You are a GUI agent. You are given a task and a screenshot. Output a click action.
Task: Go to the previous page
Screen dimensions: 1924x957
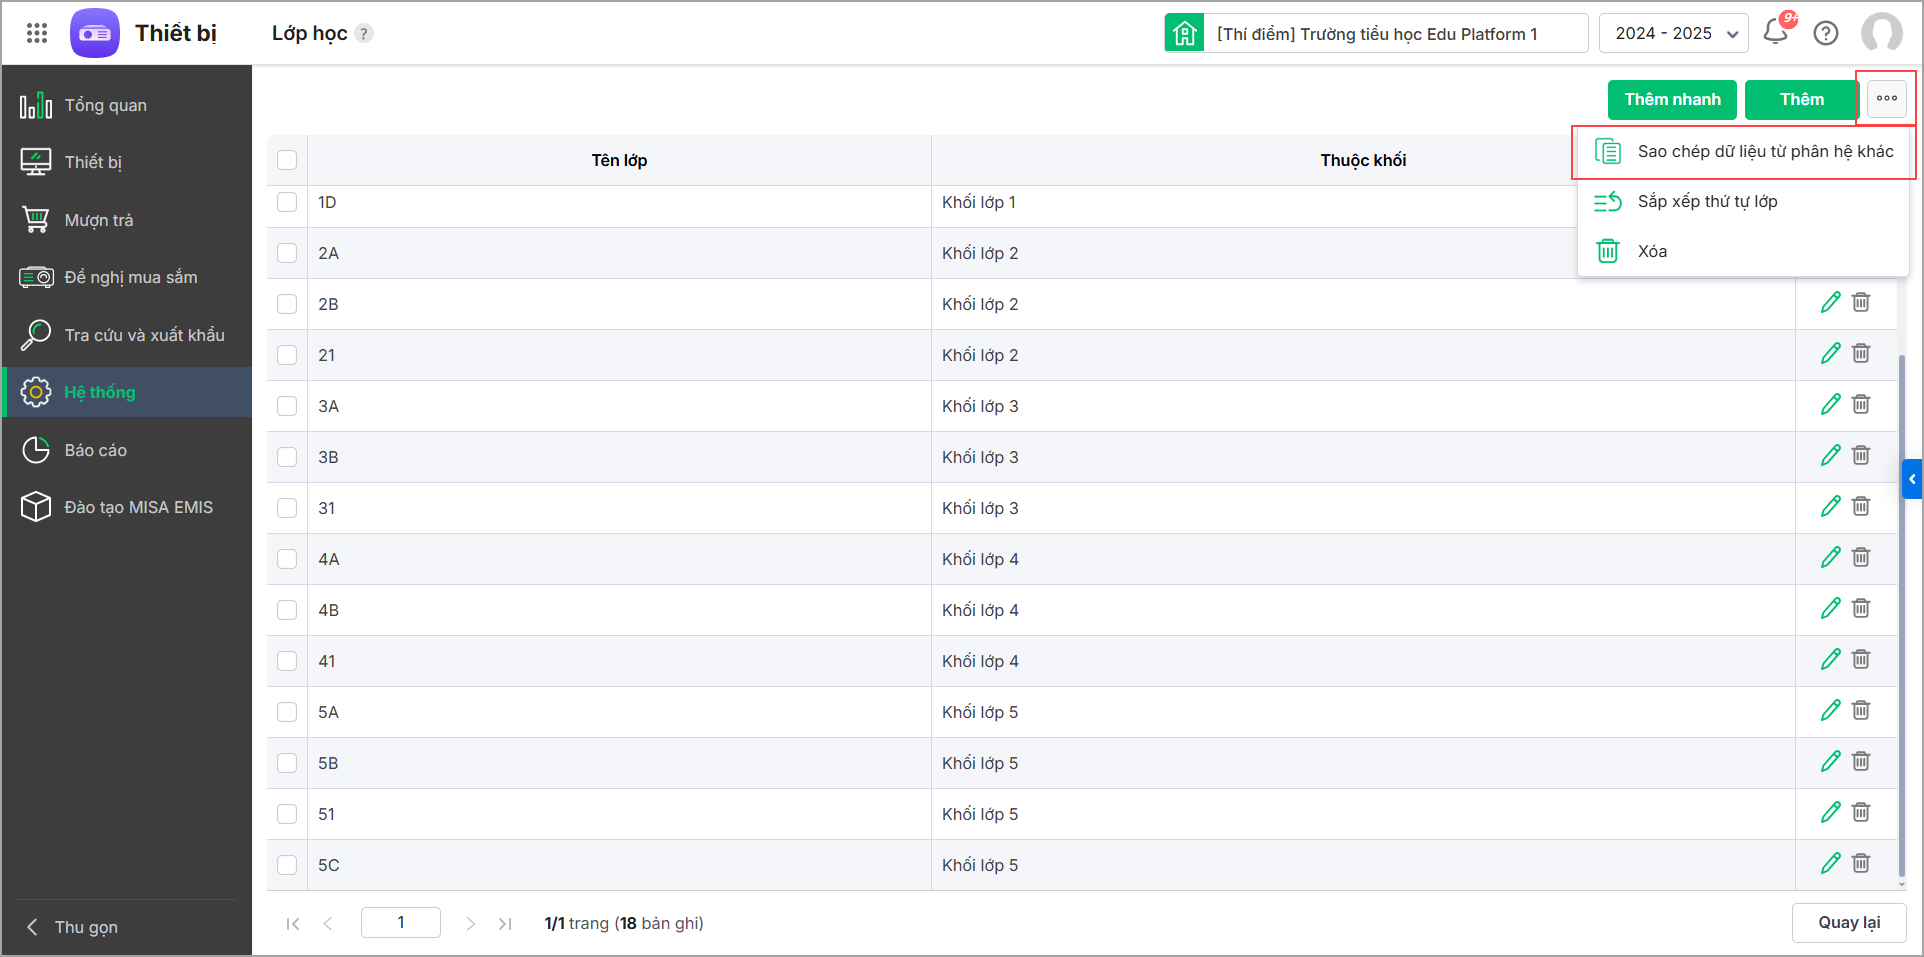tap(328, 924)
